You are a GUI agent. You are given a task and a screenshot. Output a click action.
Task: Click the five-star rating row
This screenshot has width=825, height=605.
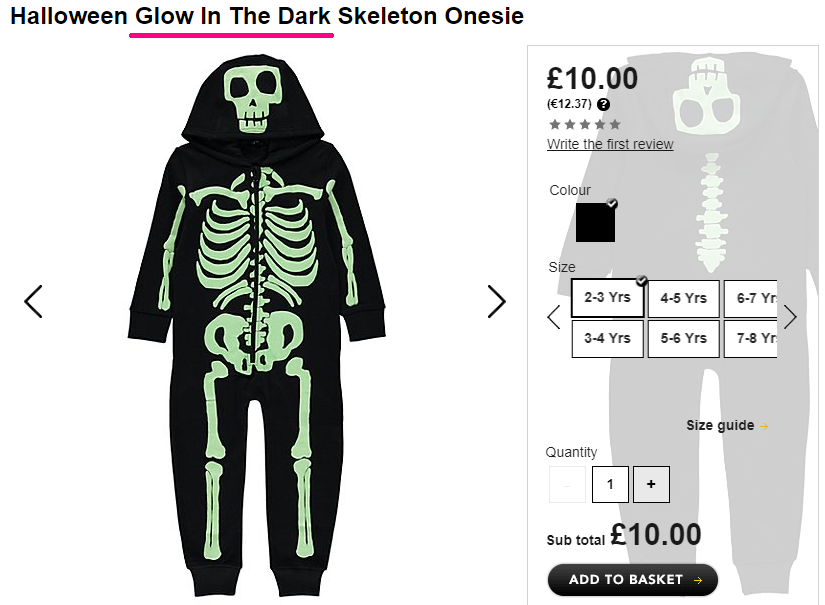[x=585, y=125]
